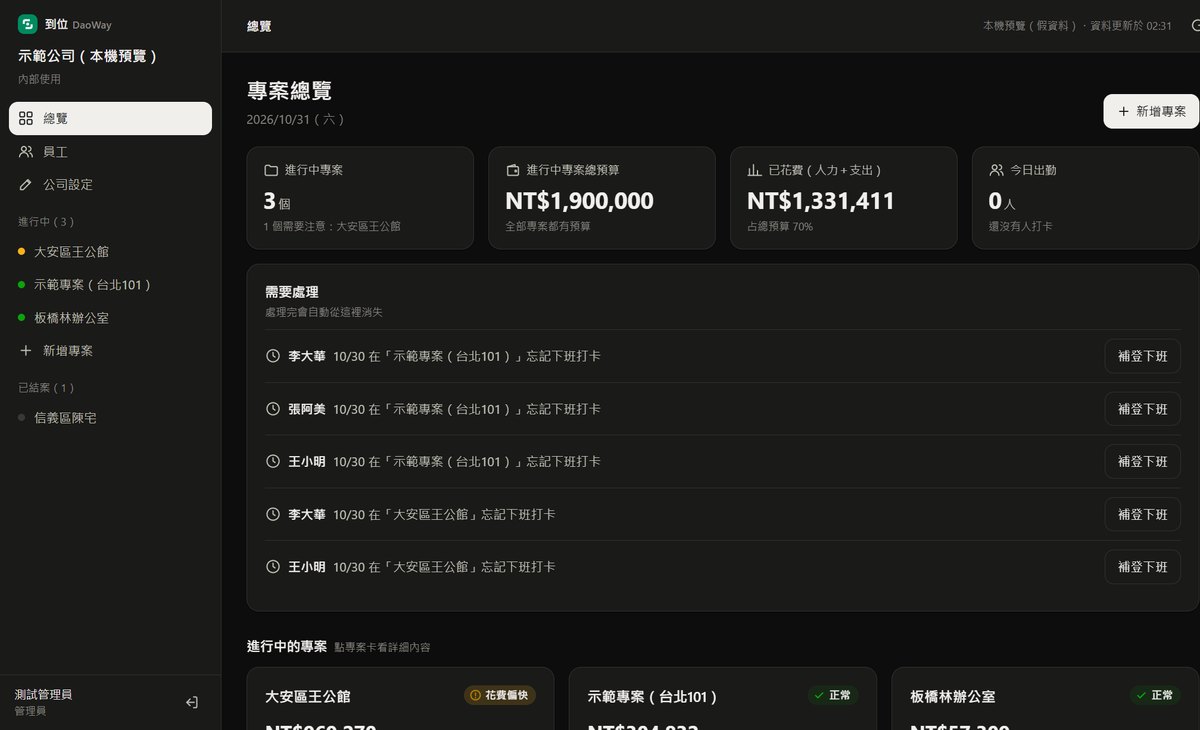The height and width of the screenshot is (730, 1200).
Task: Click 正常 badge on 板橋林辦公室 card
Action: (1155, 695)
